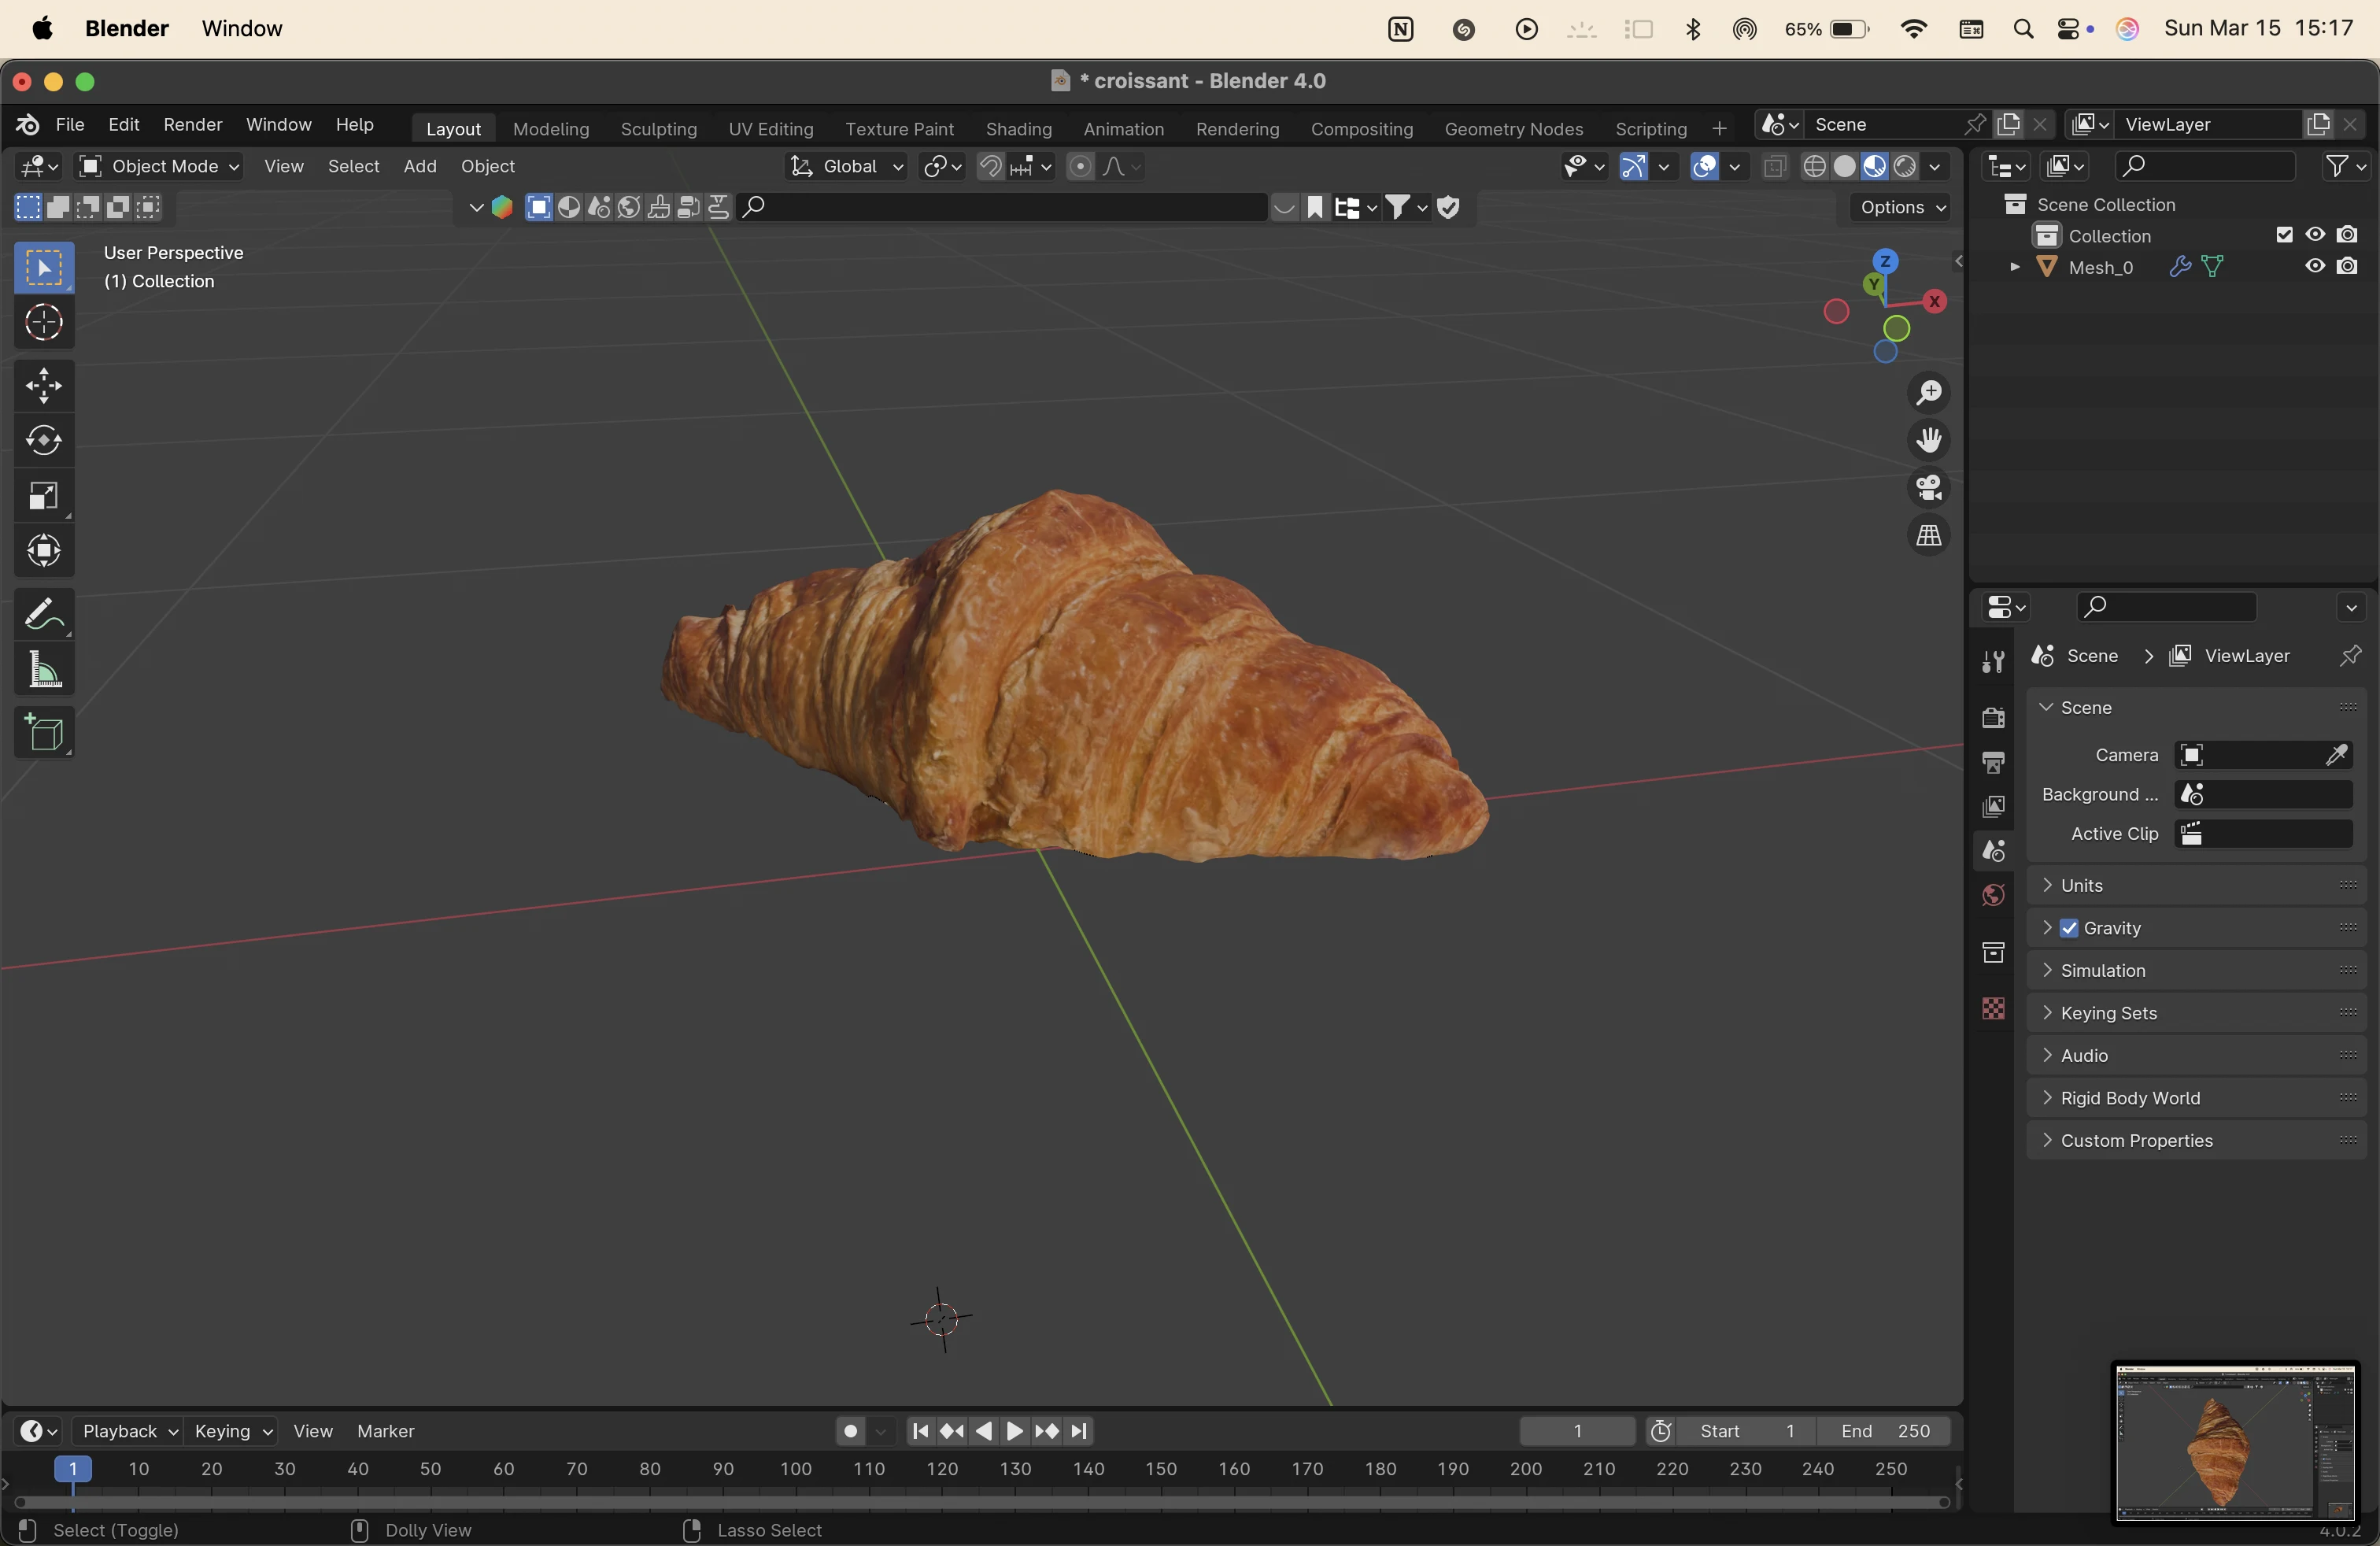
Task: Activate the Annotate pencil tool
Action: [x=44, y=613]
